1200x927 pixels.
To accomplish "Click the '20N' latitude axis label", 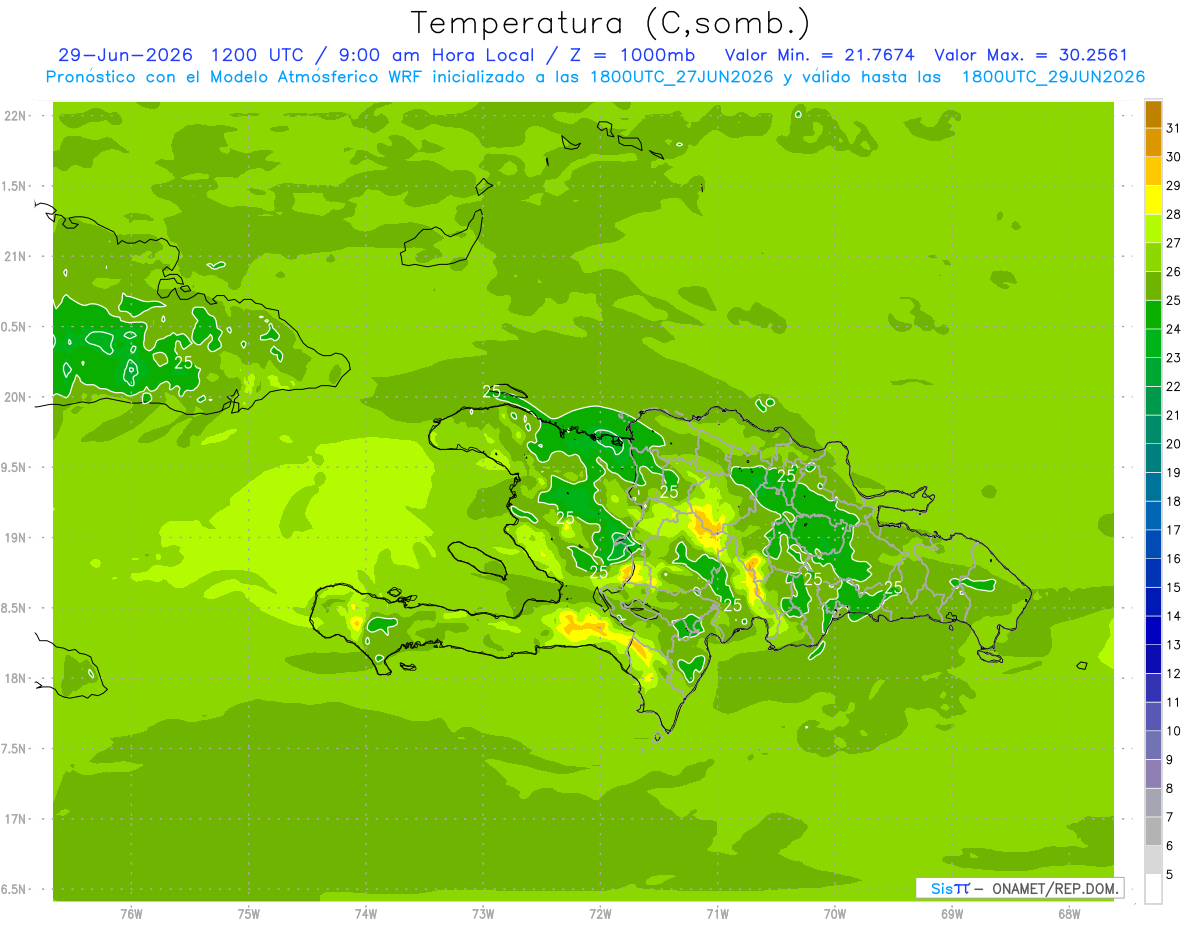I will click(x=16, y=397).
